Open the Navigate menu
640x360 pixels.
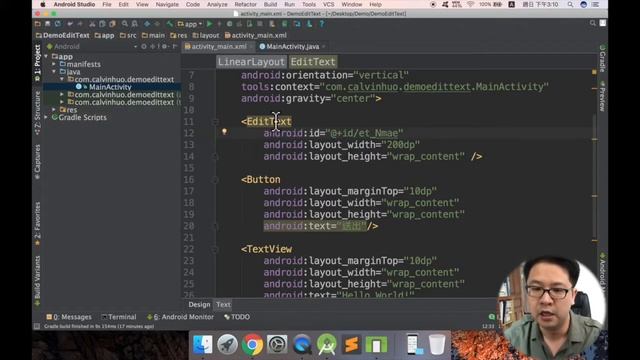(x=167, y=4)
